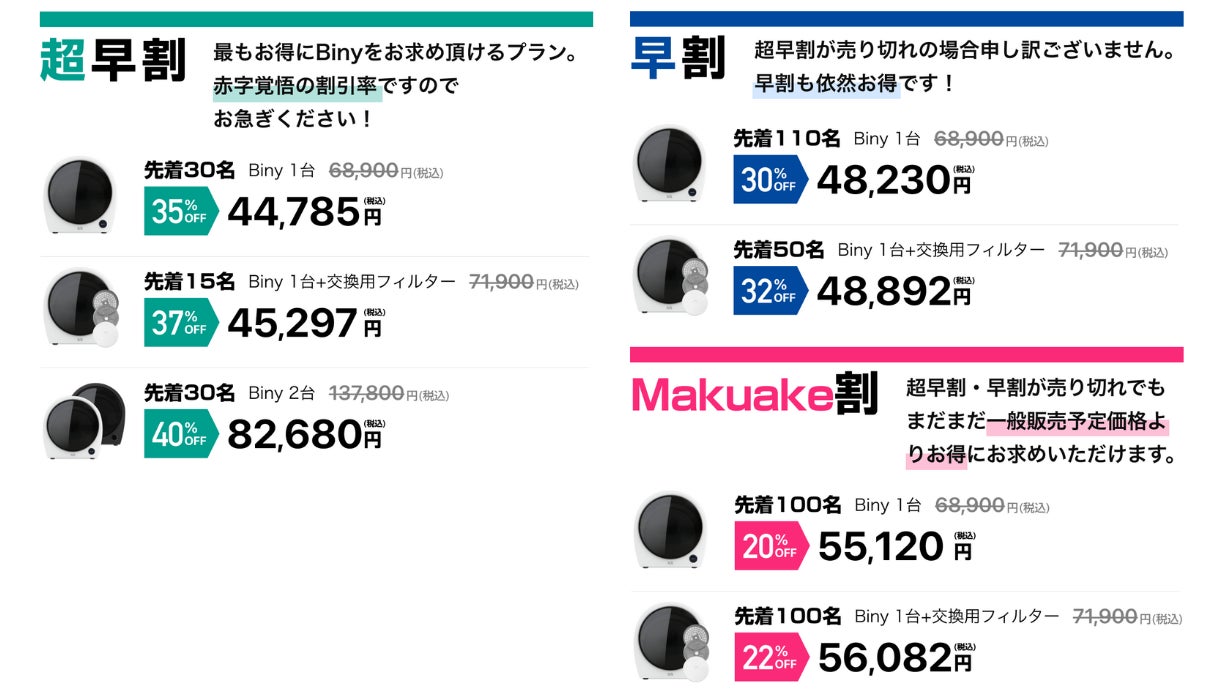Click the green 40% OFF badge

(x=181, y=433)
